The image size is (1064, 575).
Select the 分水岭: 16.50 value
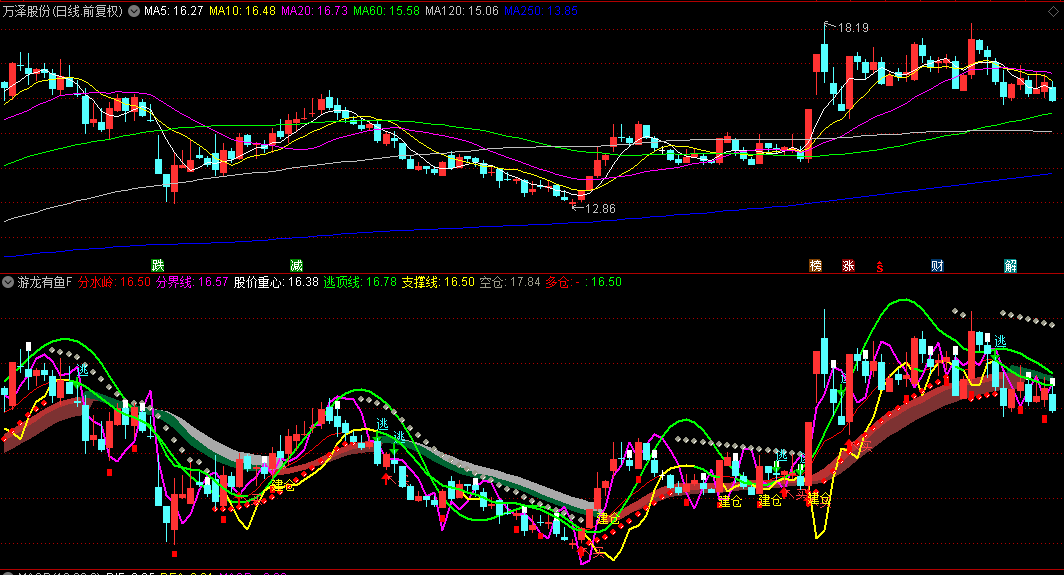point(114,282)
